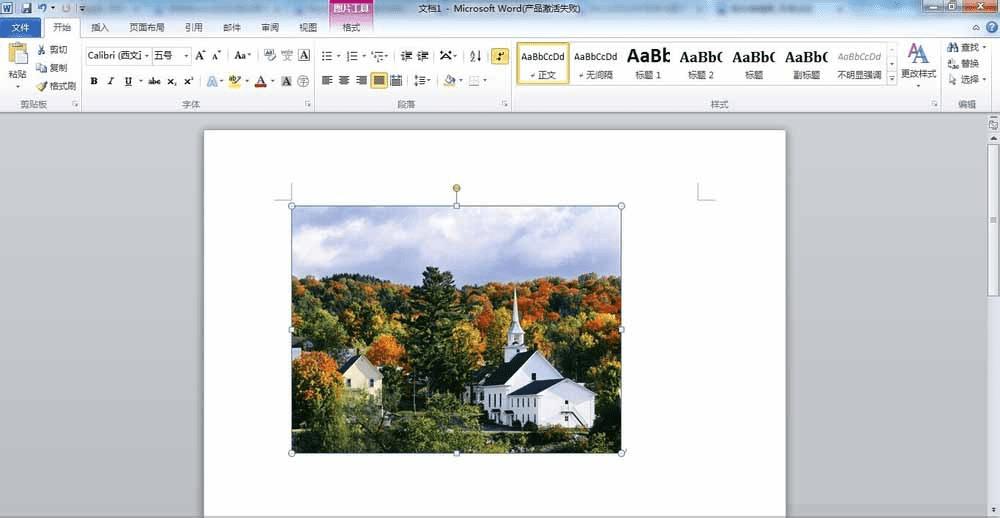Select Format Painter (格式刷)
1000x518 pixels.
(56, 85)
